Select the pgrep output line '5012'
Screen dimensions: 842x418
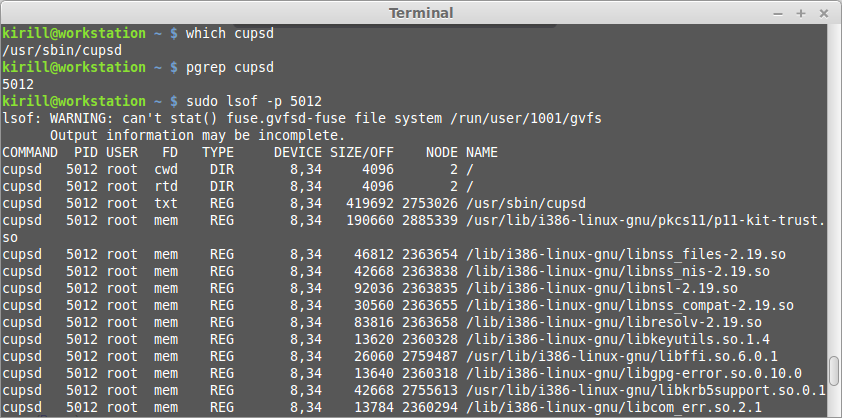point(18,84)
